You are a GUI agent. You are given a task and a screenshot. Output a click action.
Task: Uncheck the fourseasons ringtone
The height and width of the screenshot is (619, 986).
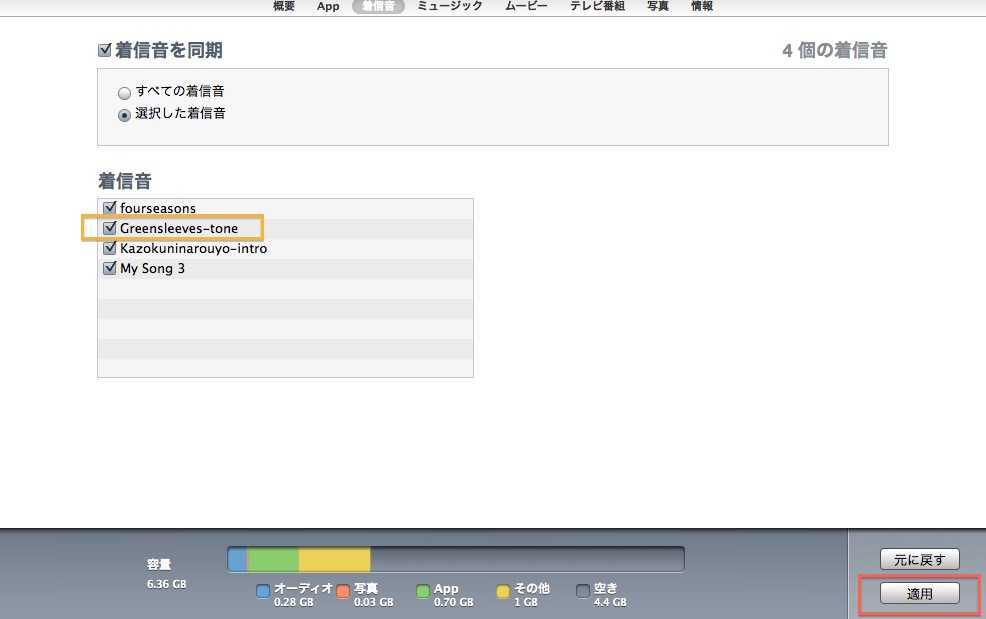(110, 208)
